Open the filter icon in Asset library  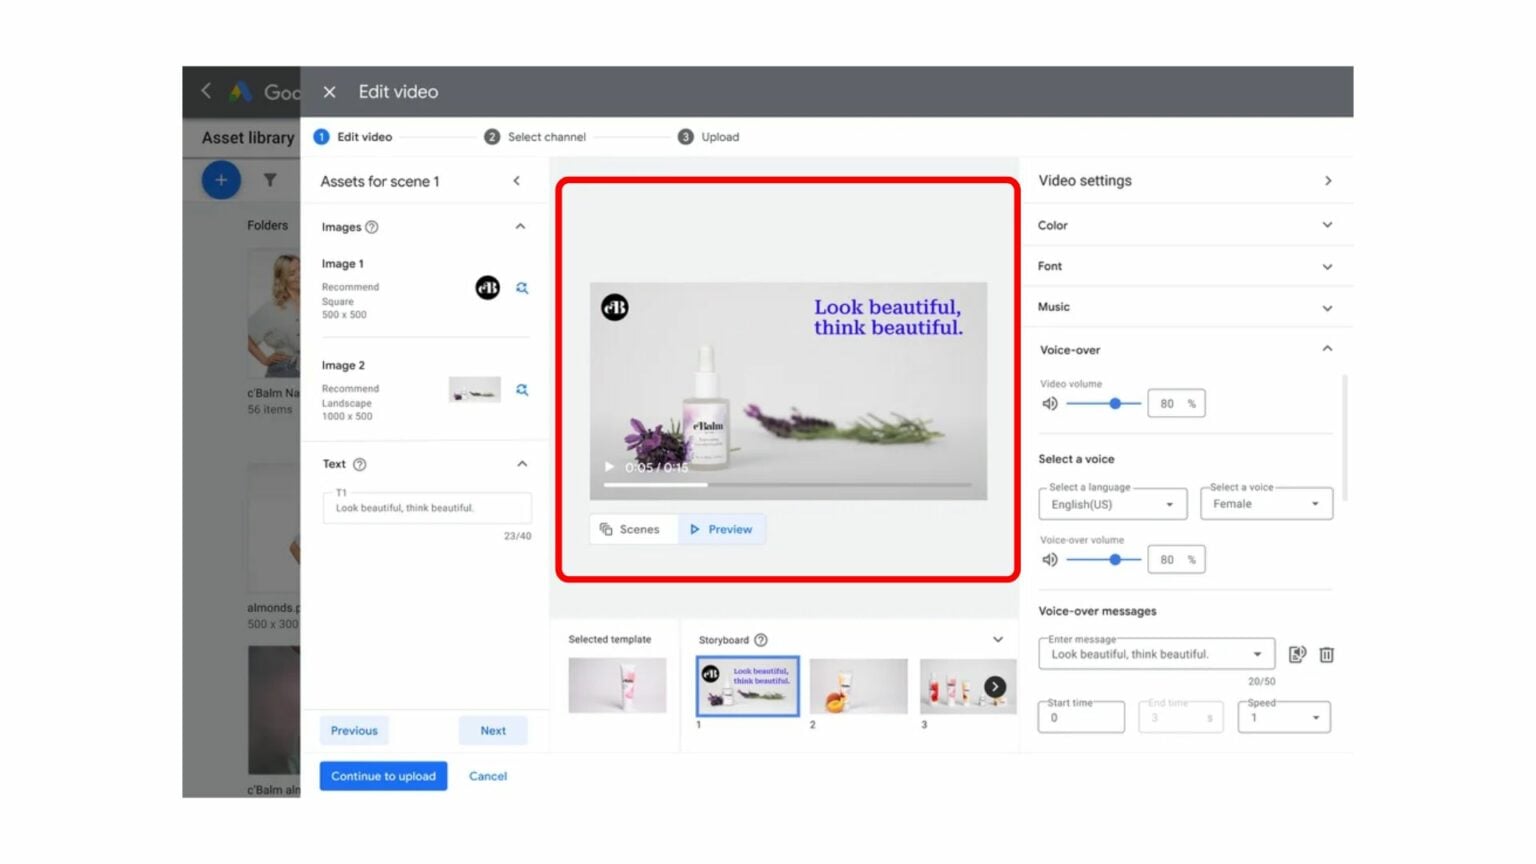(x=270, y=180)
